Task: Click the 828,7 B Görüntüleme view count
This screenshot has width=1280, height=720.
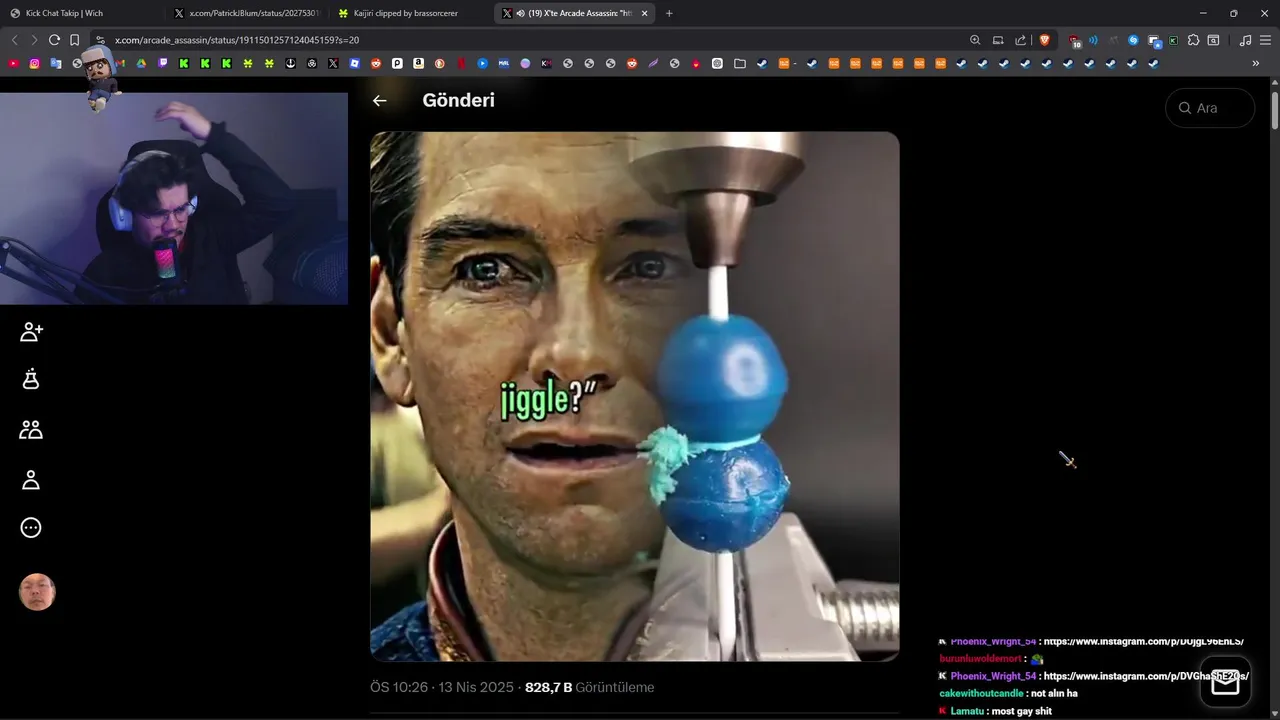Action: coord(589,687)
